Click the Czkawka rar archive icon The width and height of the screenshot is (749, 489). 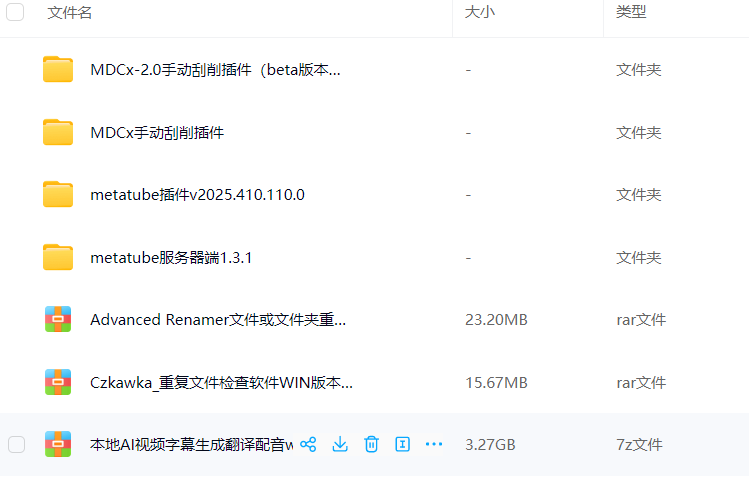point(58,382)
